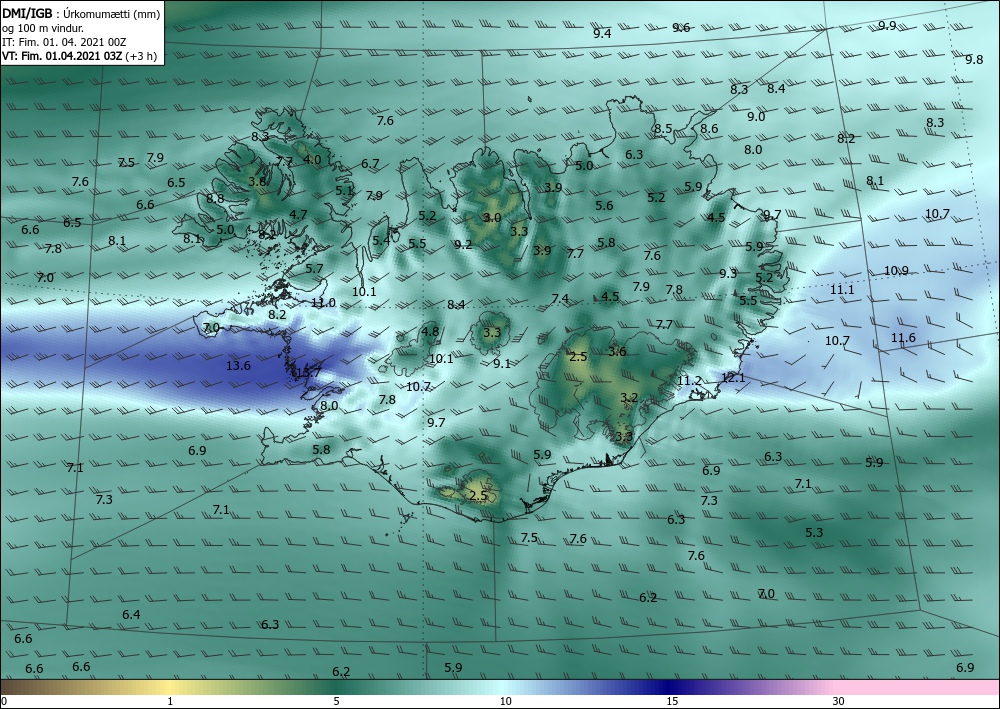Screen dimensions: 1000x709
Task: Click the 3.8 value in the Westfjords
Action: point(257,182)
